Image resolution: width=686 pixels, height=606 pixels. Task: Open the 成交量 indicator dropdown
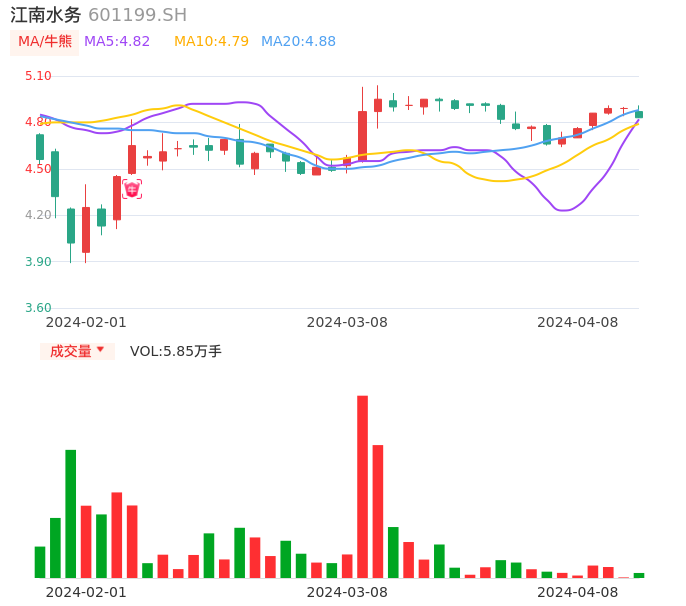[77, 351]
